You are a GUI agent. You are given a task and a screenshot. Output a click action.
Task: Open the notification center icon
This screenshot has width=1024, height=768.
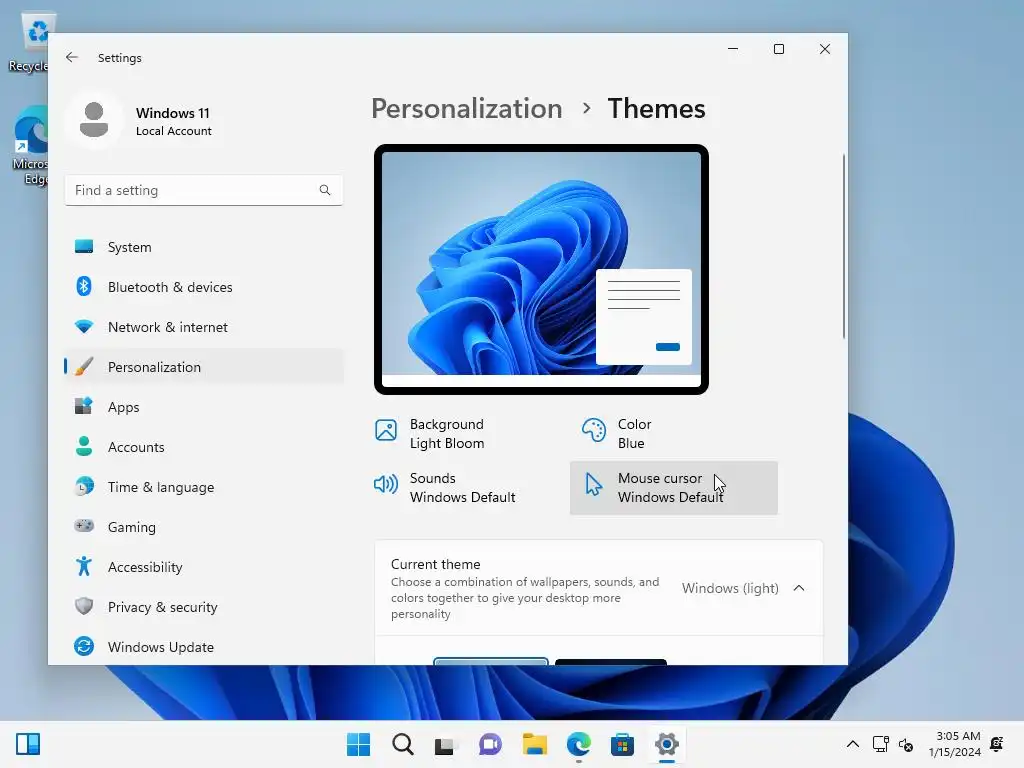point(997,744)
